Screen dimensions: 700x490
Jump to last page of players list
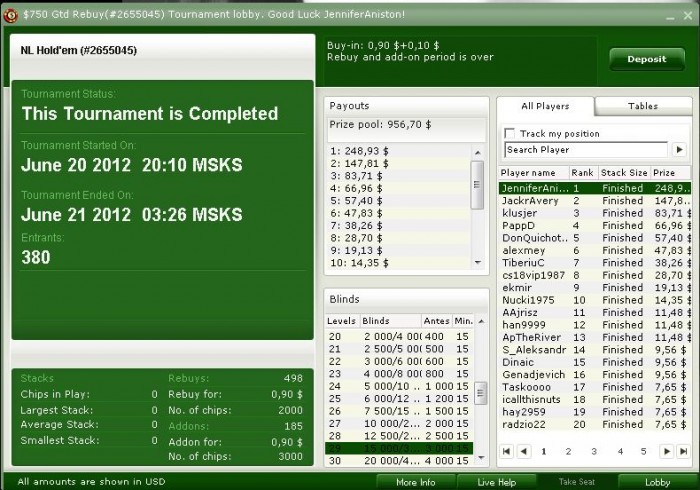(x=683, y=451)
